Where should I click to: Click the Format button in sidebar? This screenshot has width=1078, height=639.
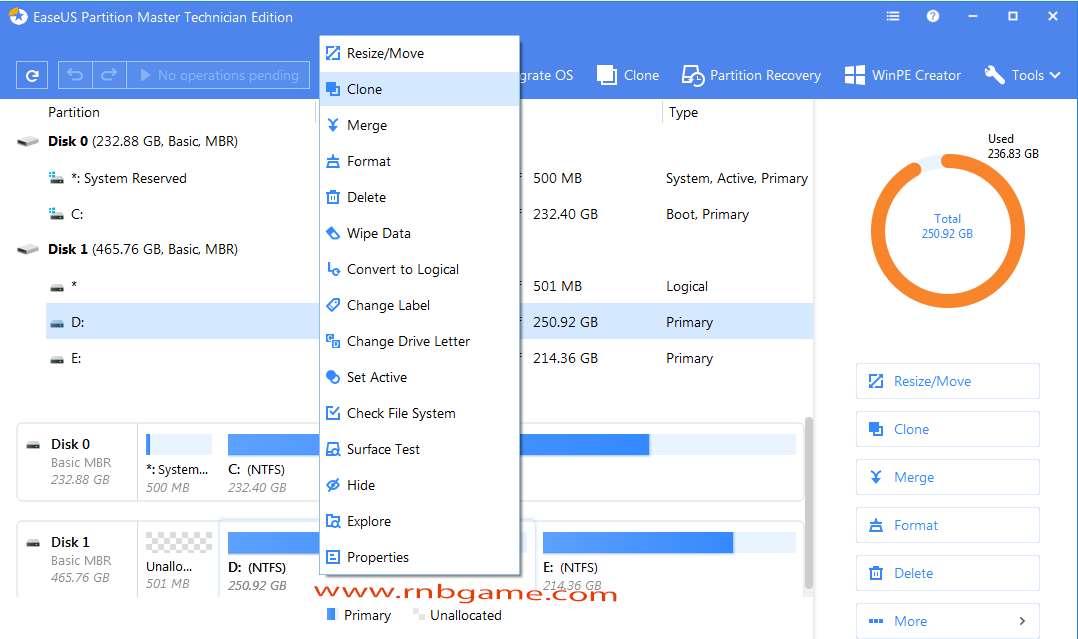pyautogui.click(x=947, y=525)
